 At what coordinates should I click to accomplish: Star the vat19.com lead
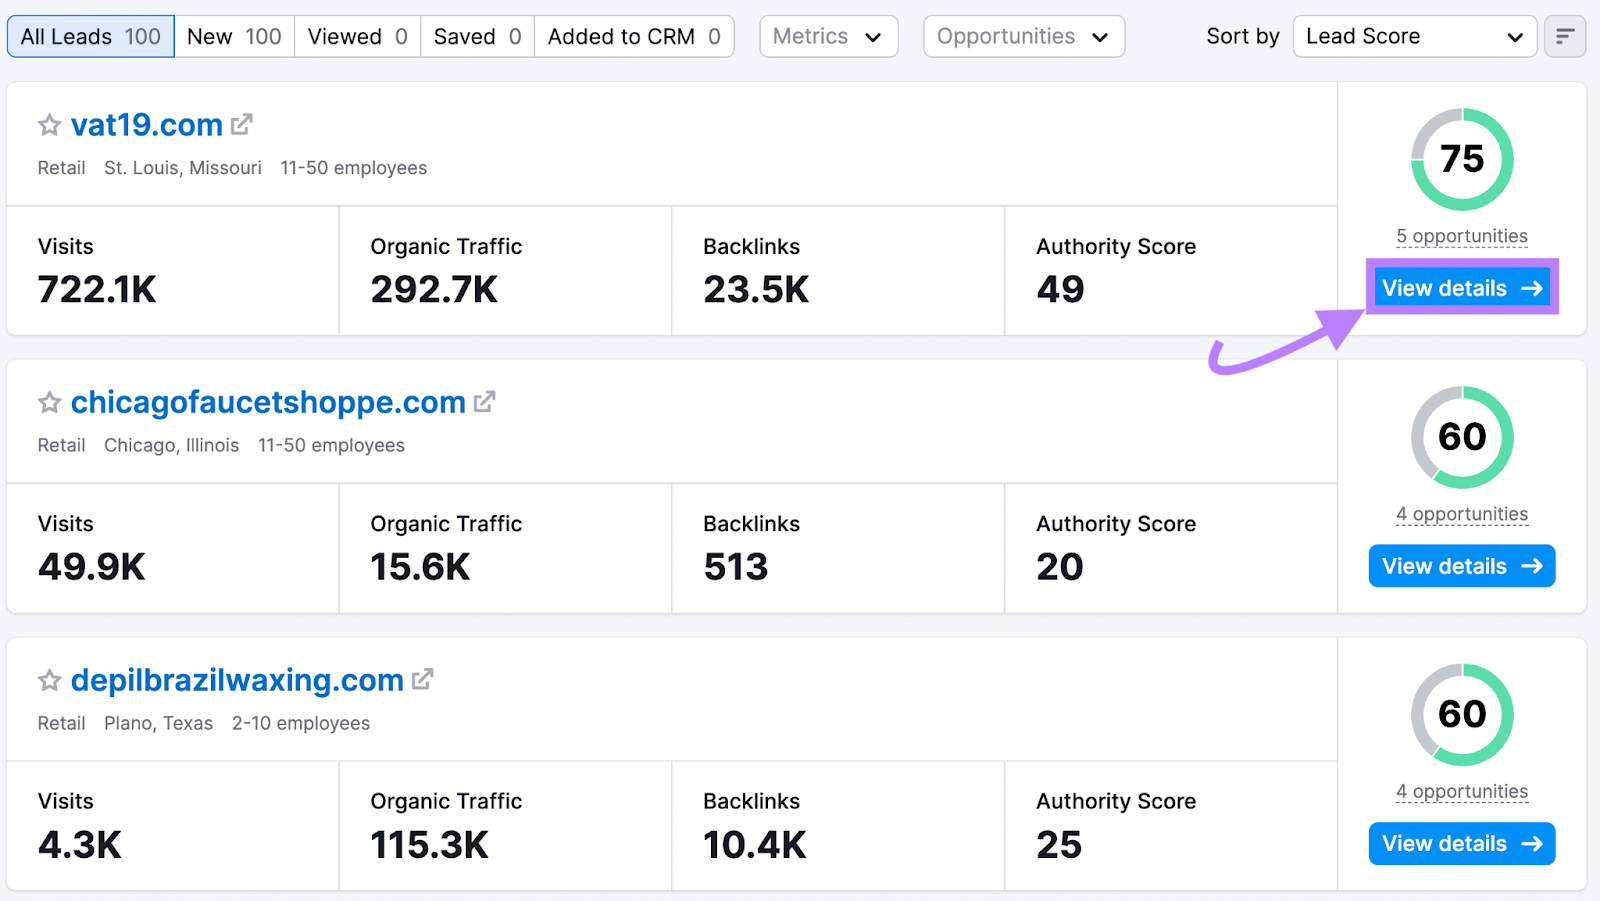(x=49, y=125)
